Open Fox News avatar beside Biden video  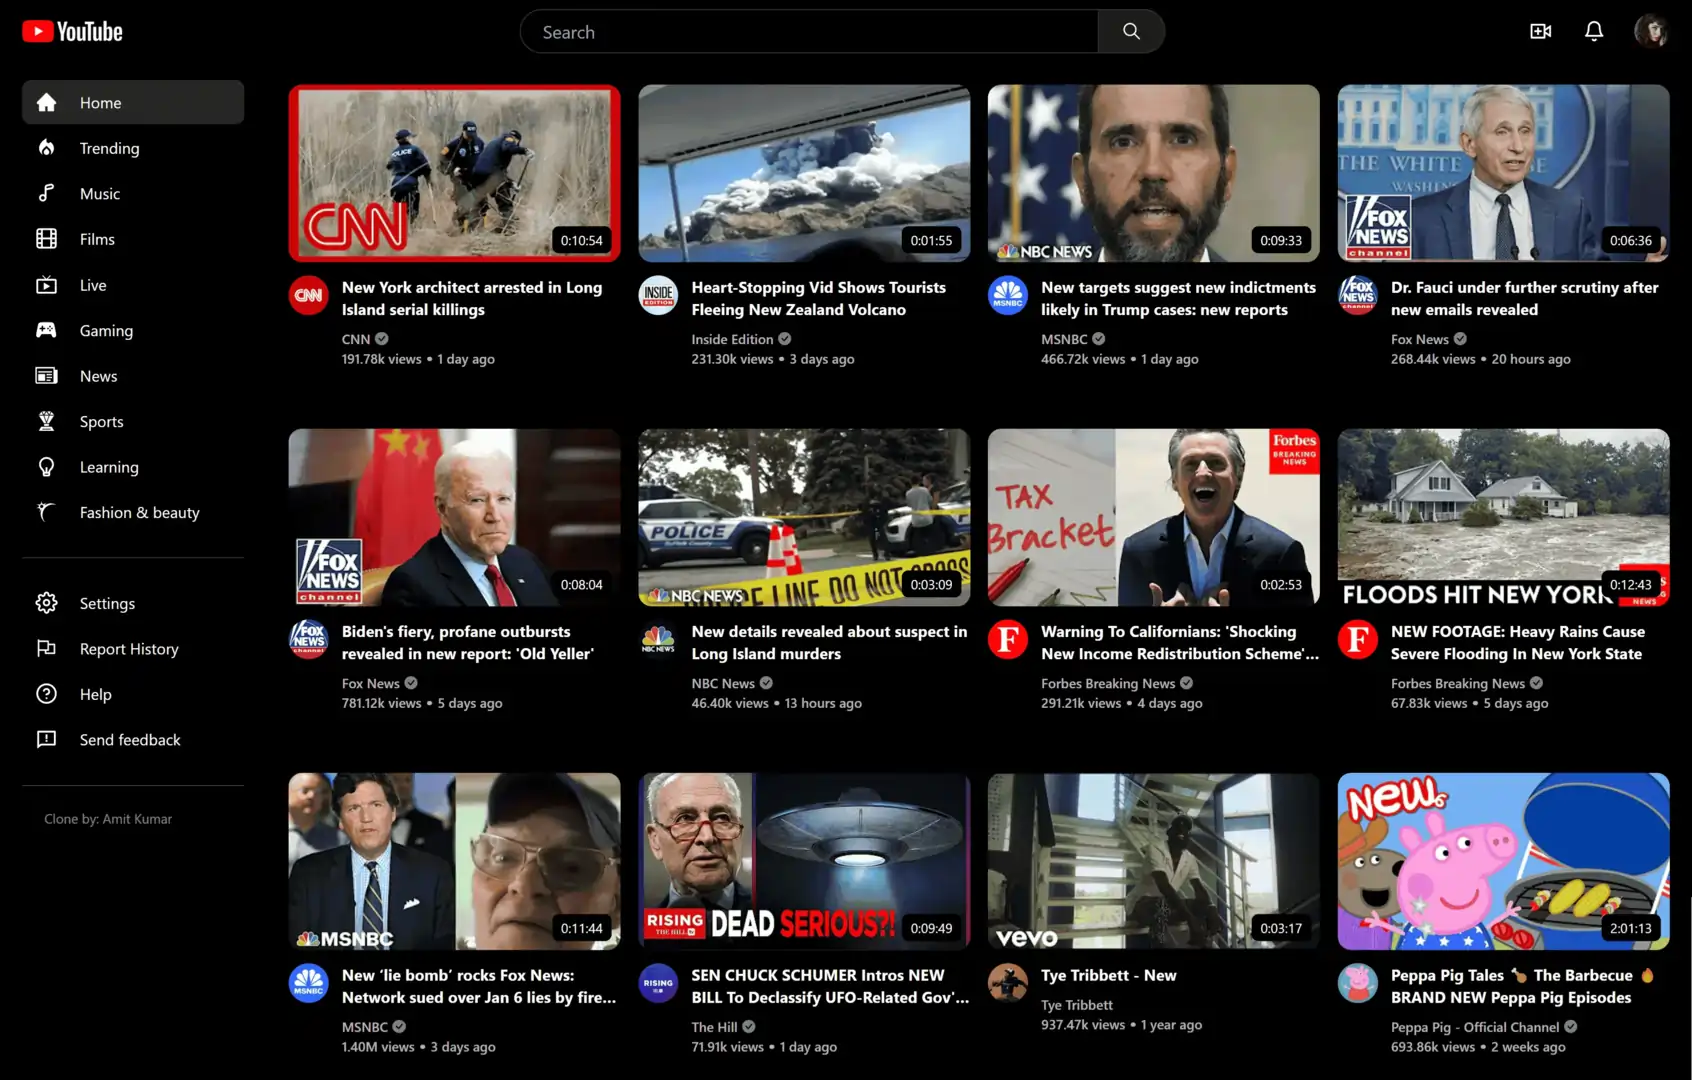click(x=308, y=640)
